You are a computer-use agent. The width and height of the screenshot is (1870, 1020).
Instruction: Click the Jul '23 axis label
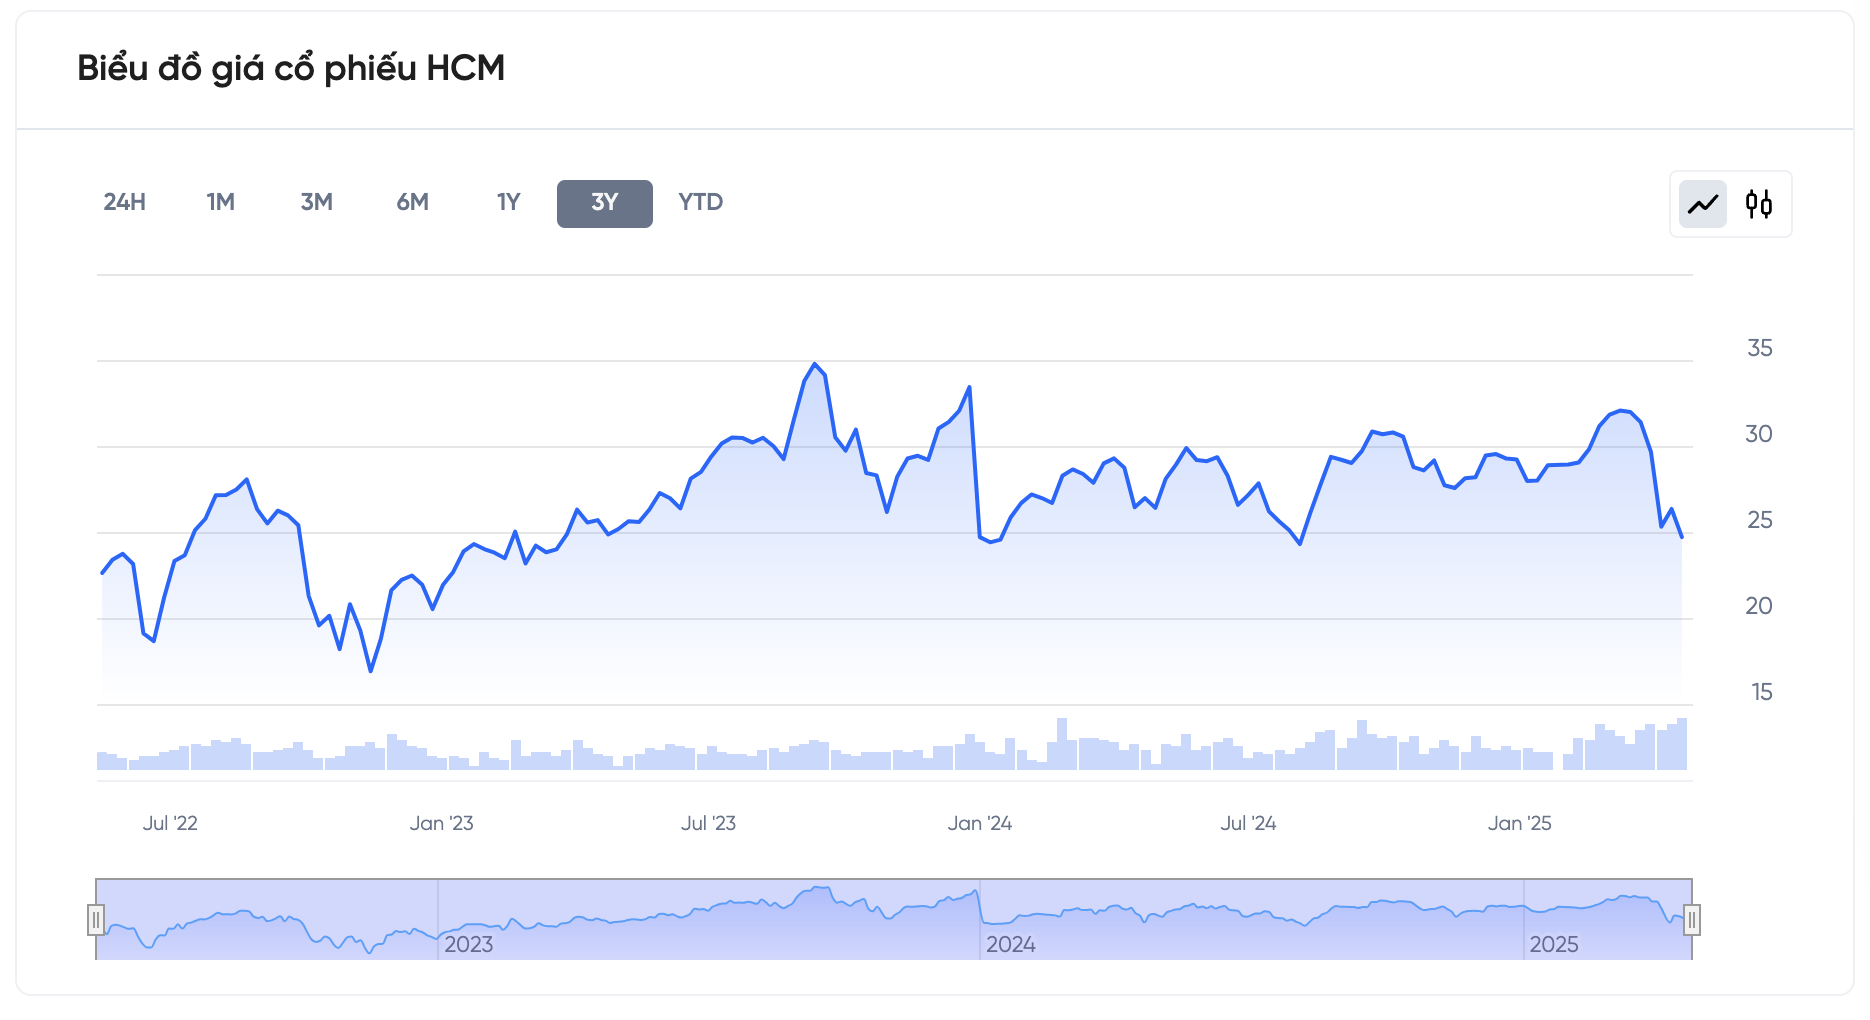(x=708, y=823)
